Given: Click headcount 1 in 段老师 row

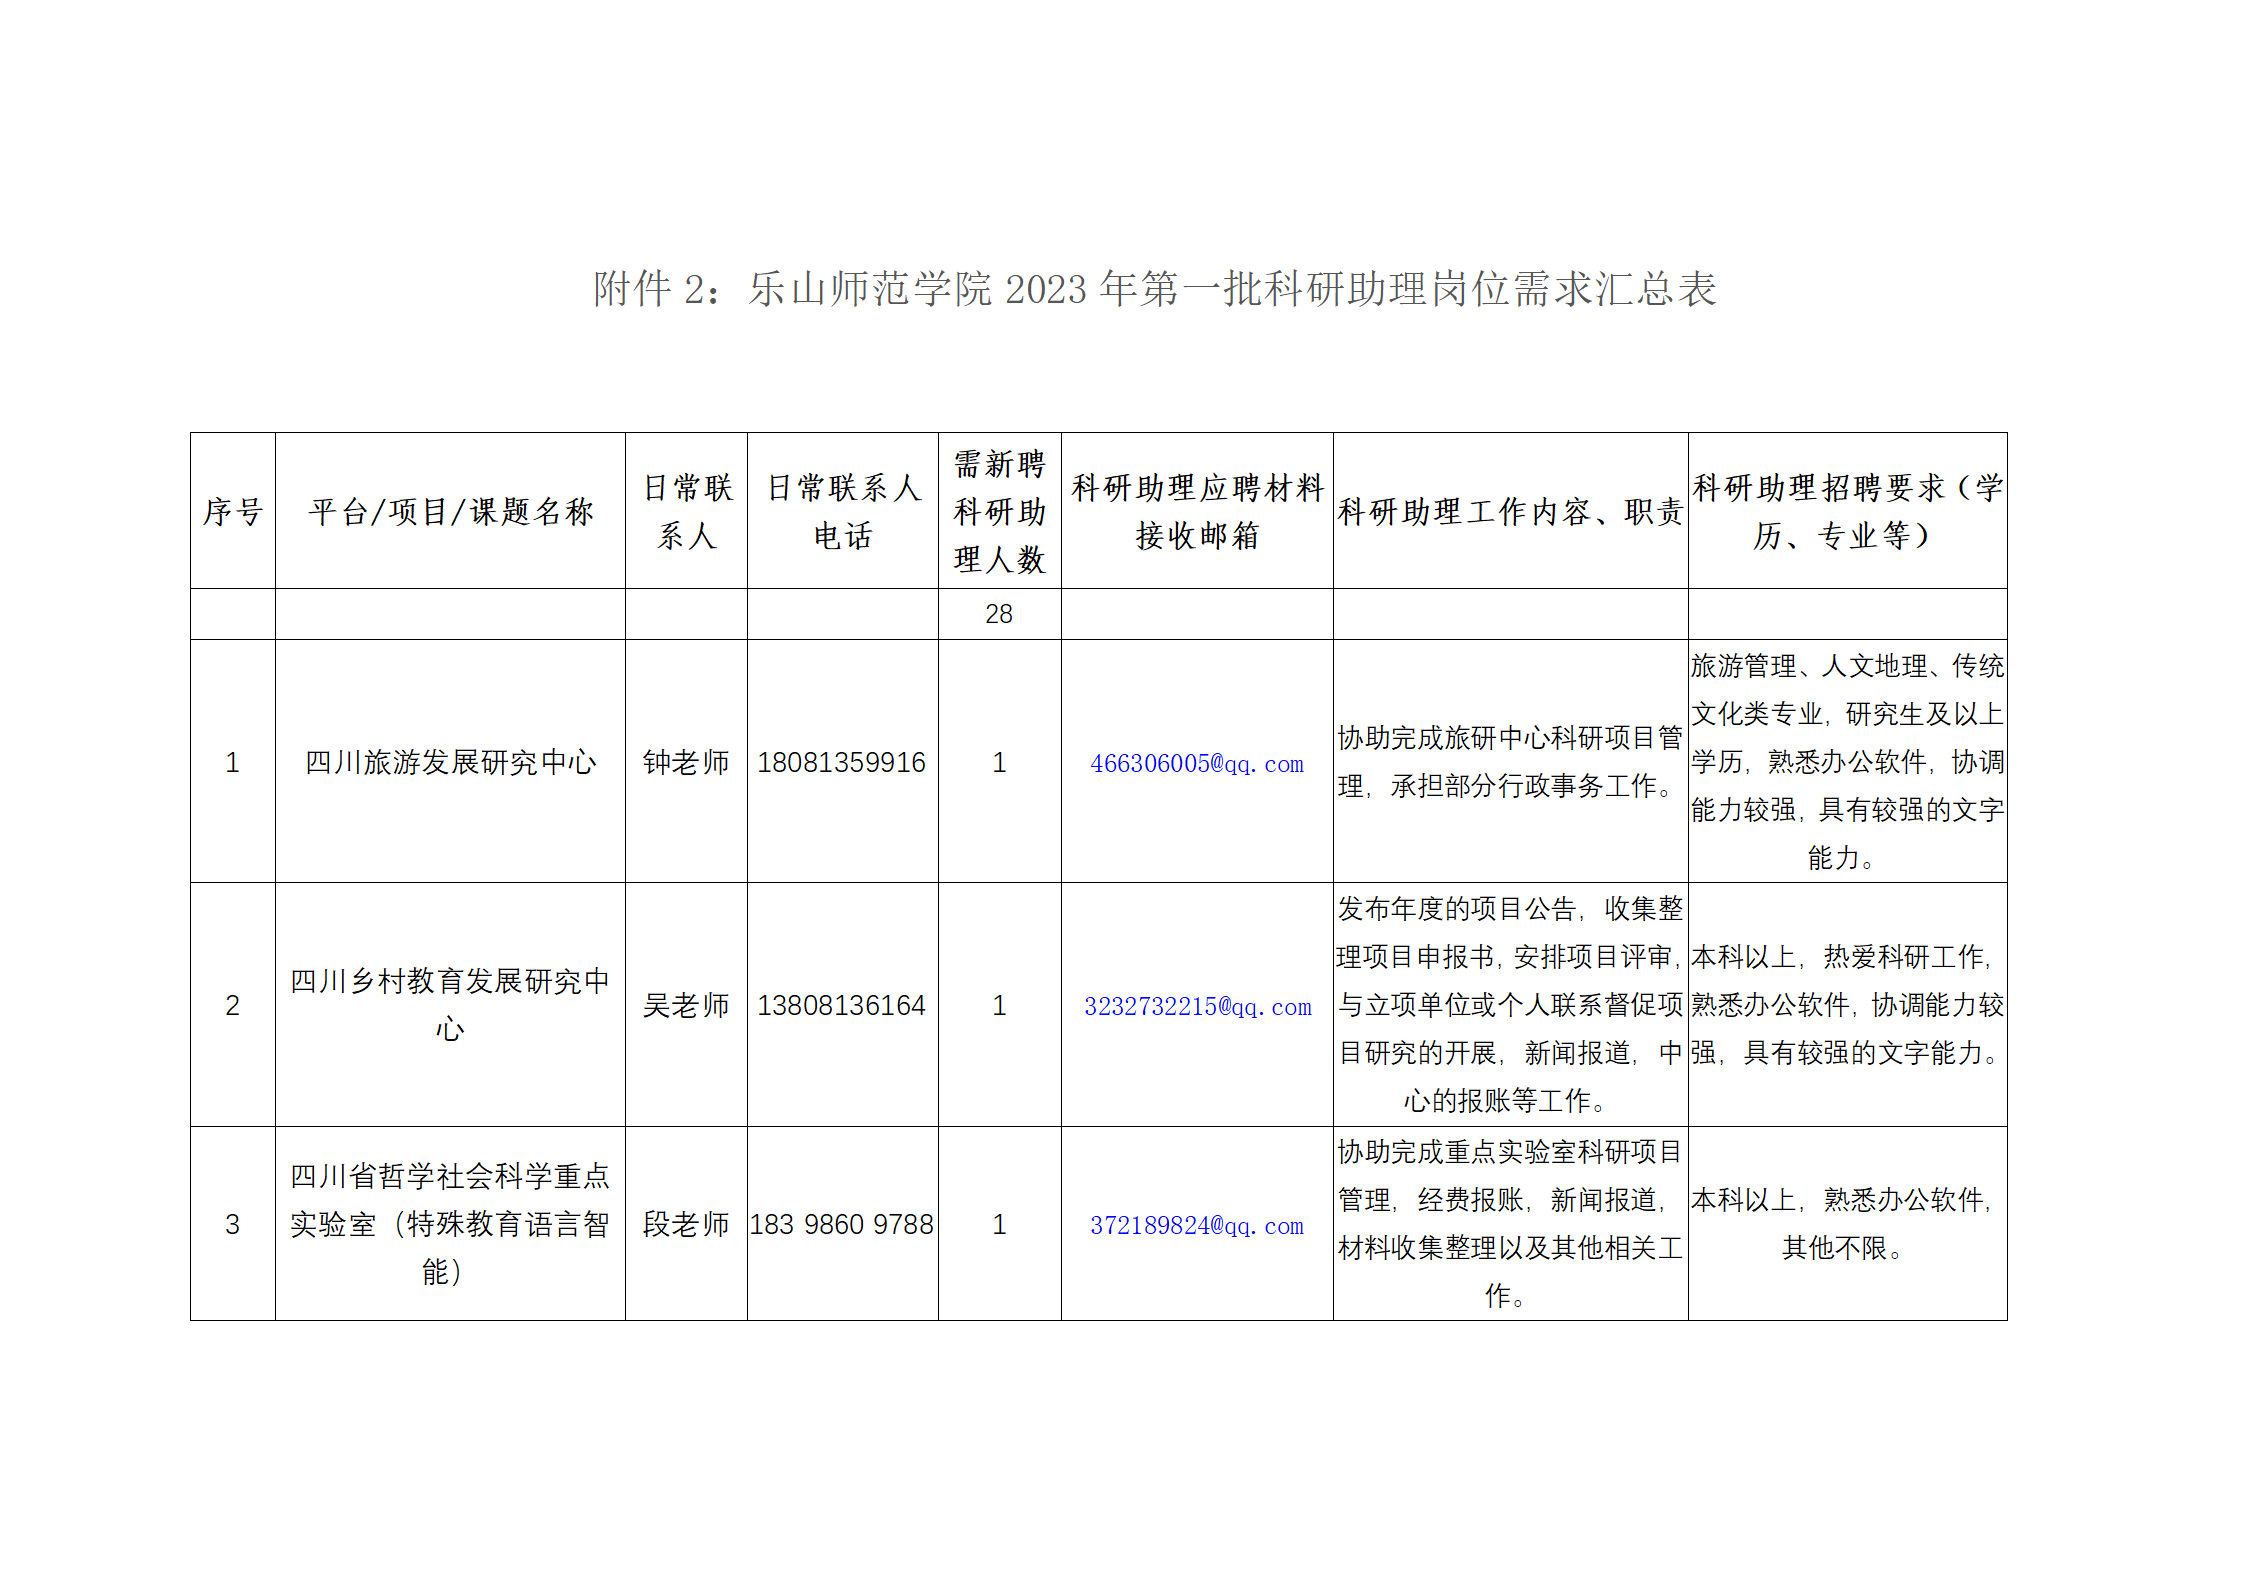Looking at the screenshot, I should click(x=999, y=1224).
